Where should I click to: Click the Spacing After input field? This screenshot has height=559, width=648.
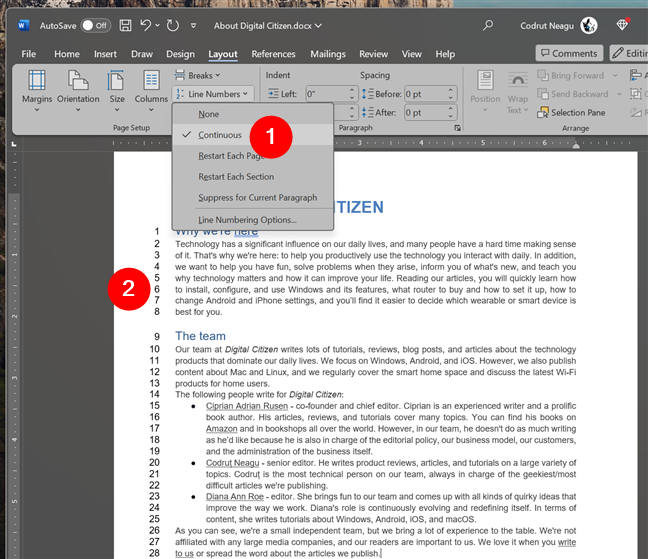[x=425, y=112]
